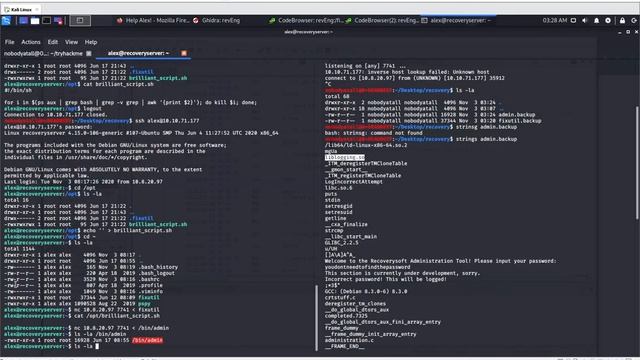Open the terminal File menu

9,42
